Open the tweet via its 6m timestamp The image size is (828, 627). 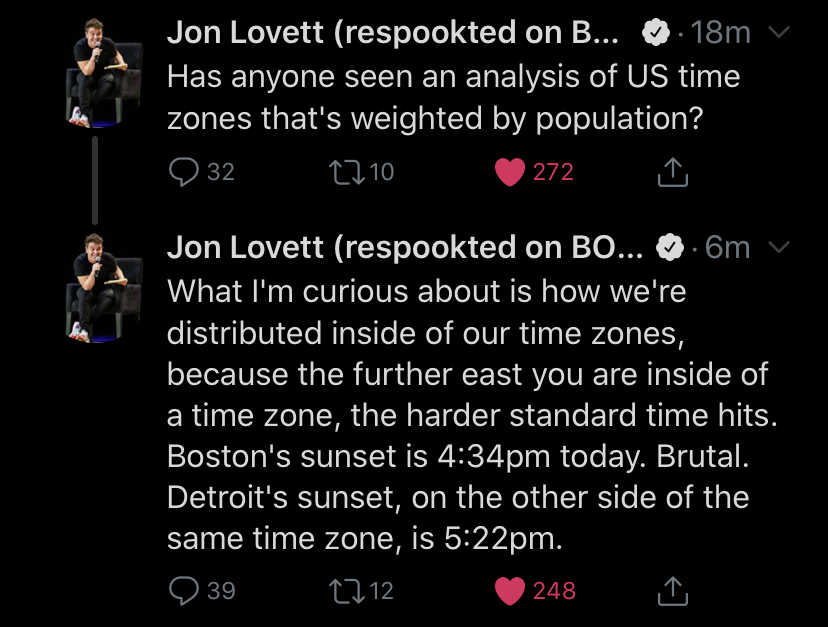(727, 247)
